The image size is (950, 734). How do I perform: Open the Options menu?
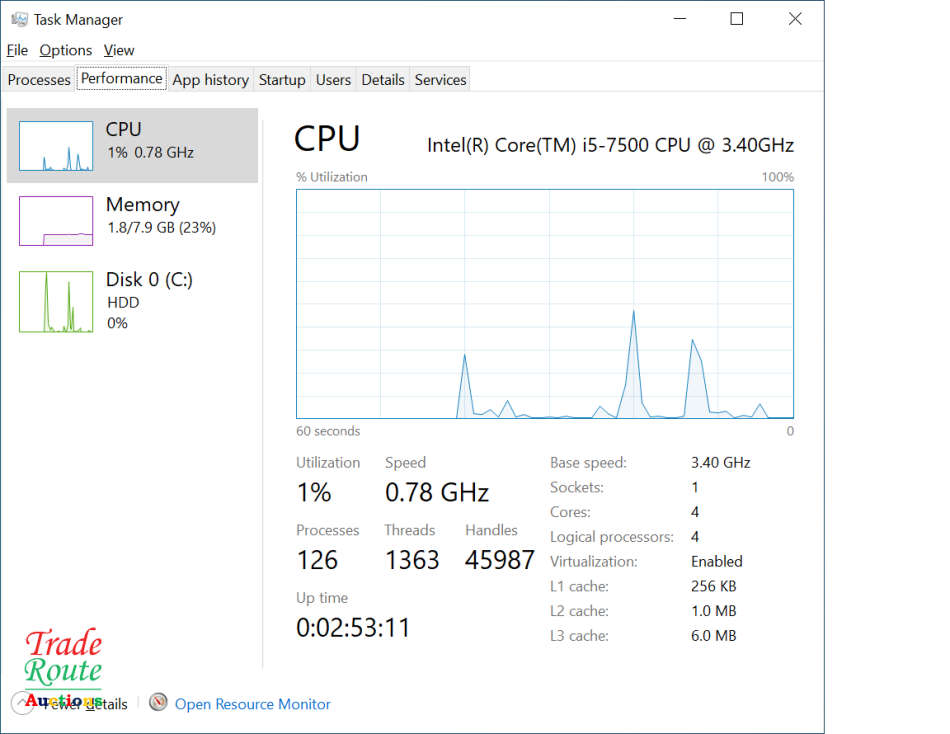tap(65, 50)
